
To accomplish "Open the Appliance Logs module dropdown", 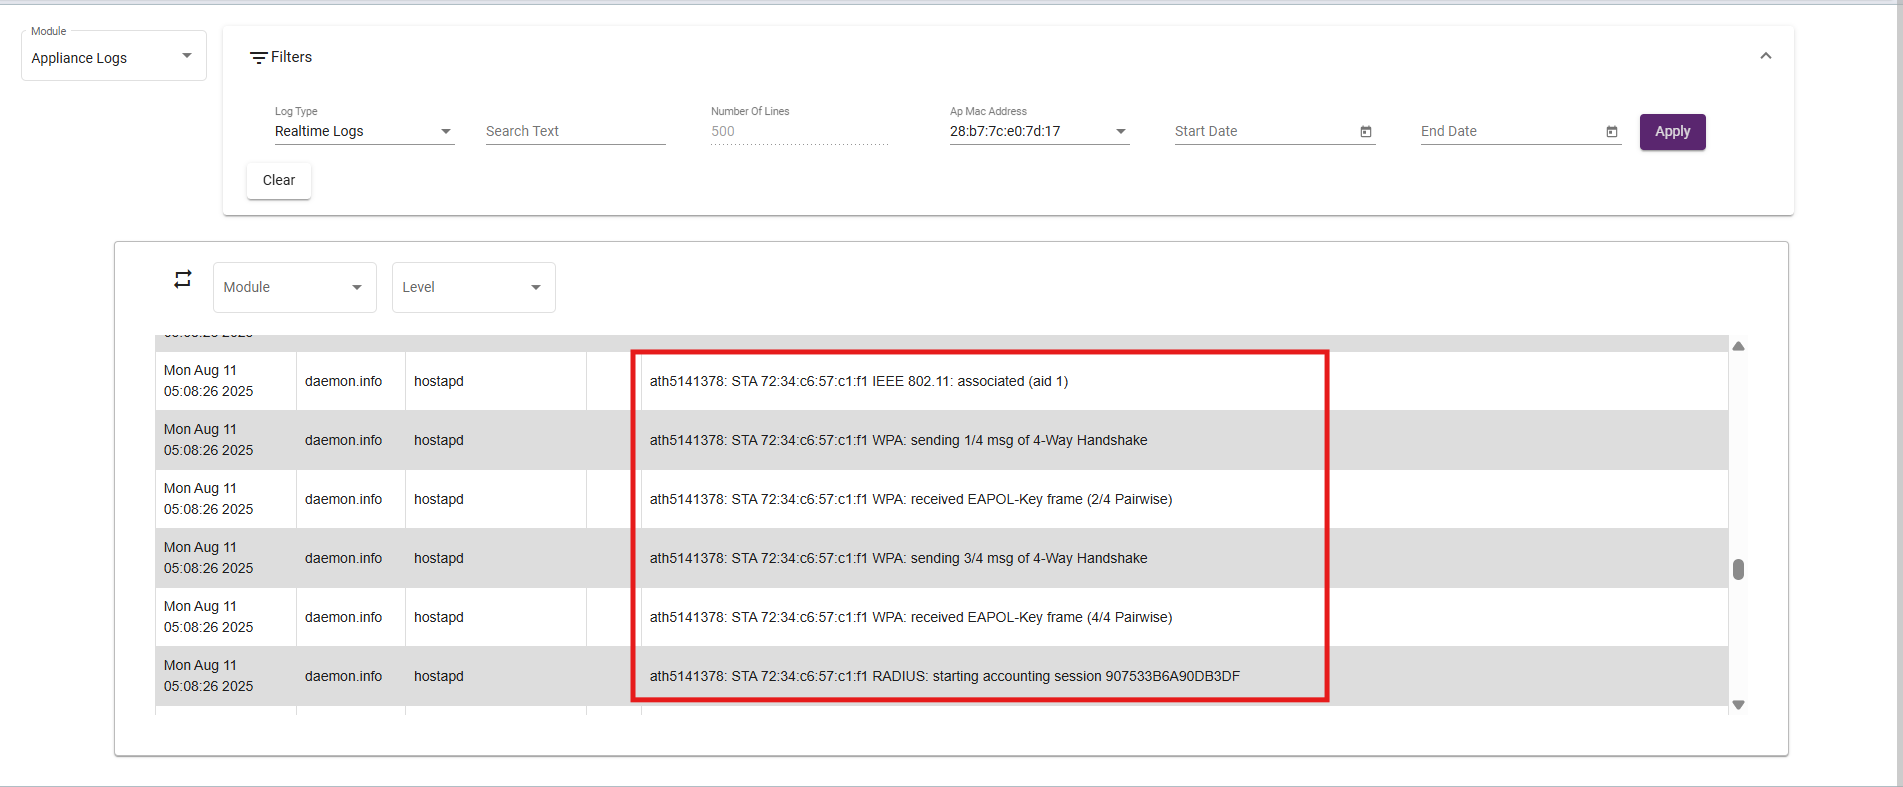I will click(114, 56).
